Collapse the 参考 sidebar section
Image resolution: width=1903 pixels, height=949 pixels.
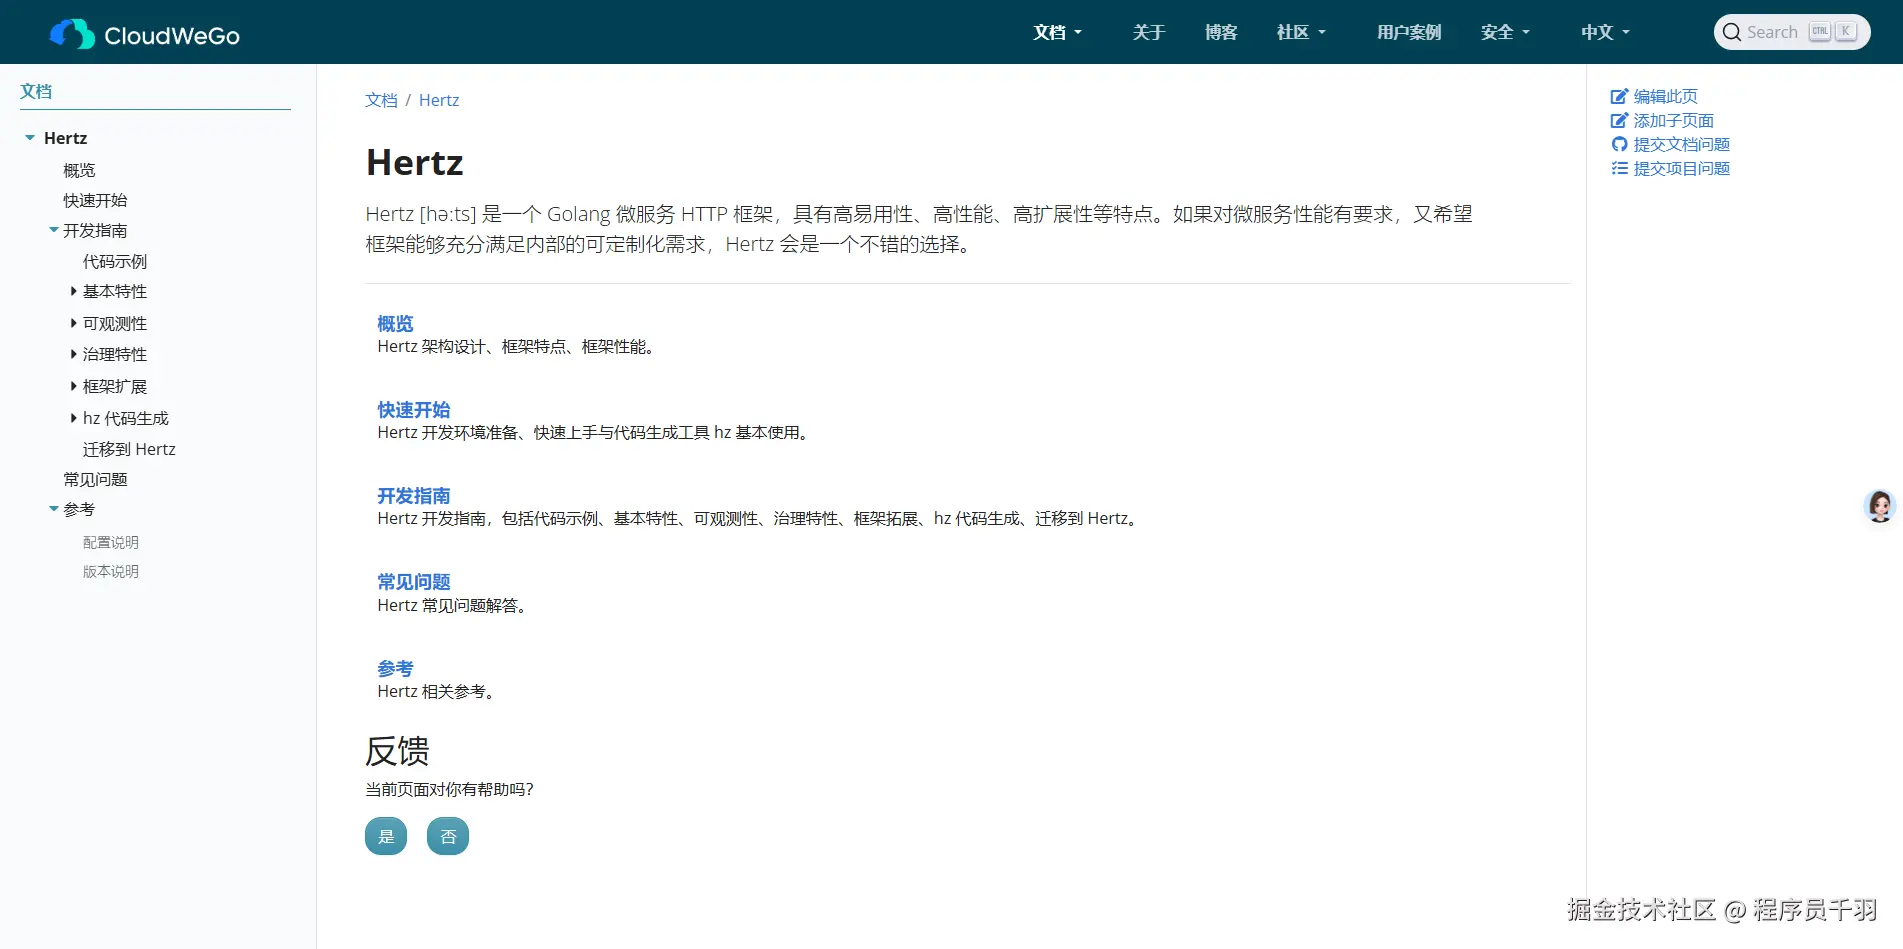pos(54,509)
